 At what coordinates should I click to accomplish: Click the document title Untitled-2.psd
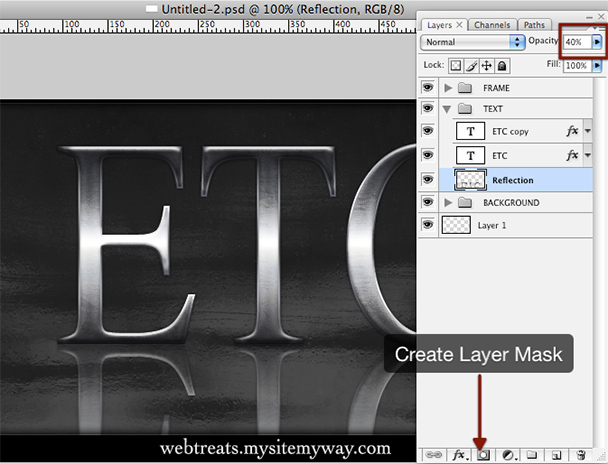click(x=203, y=9)
